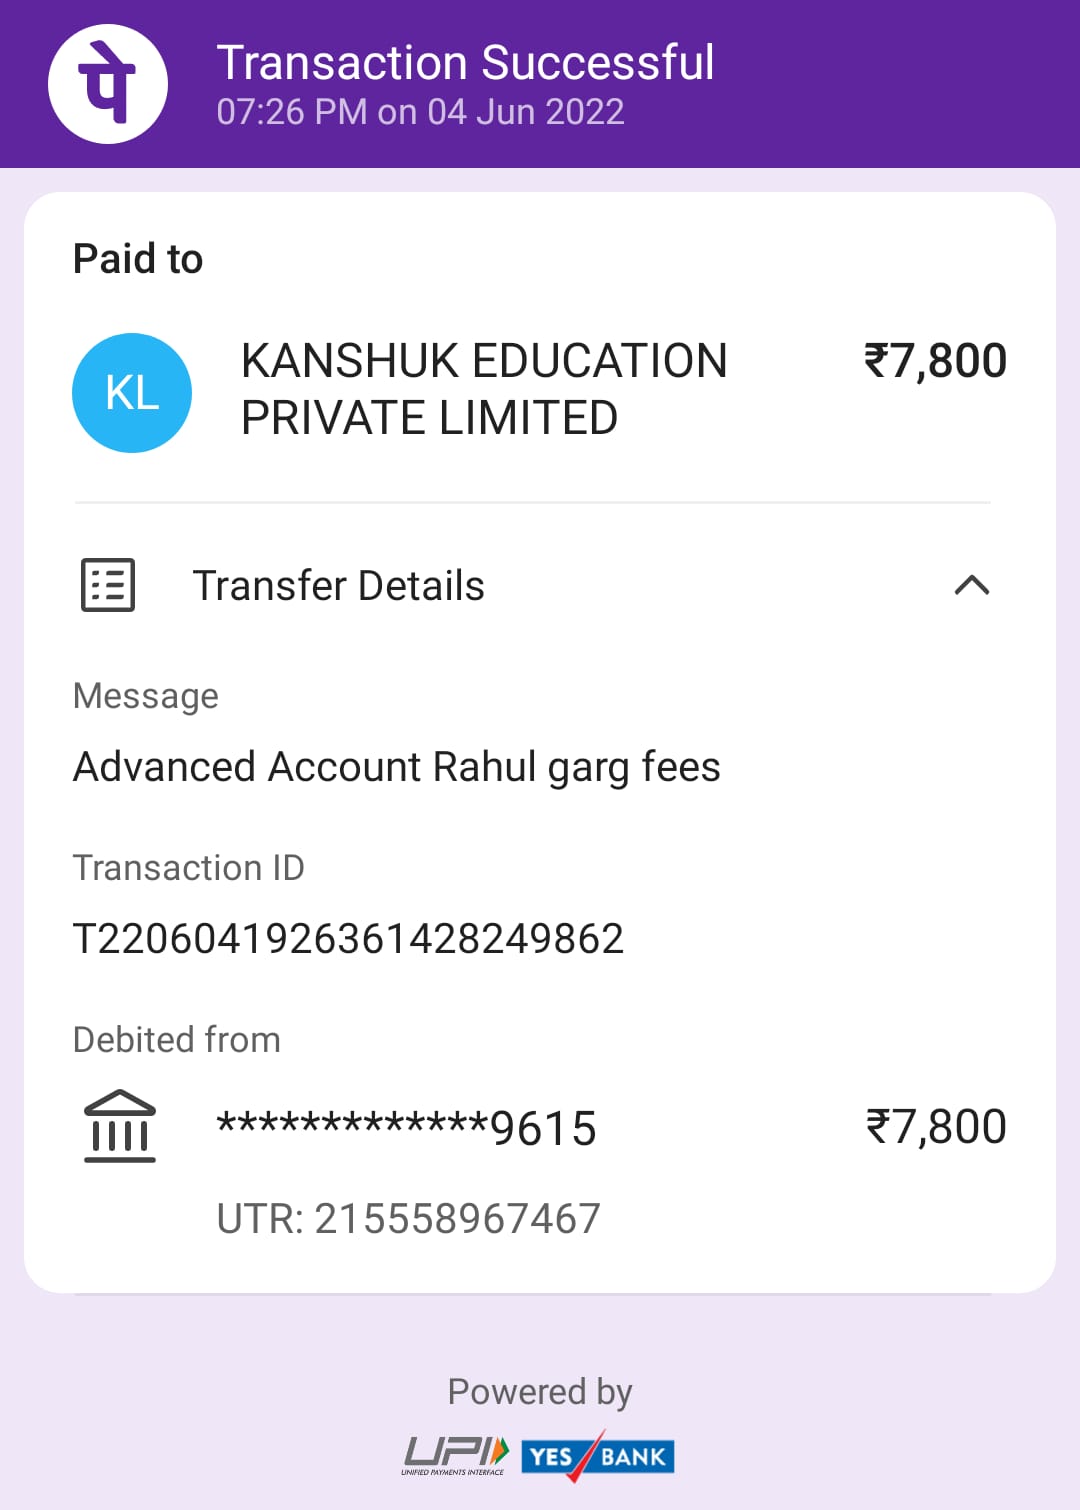Screen dimensions: 1080x1510
Task: Collapse the Transfer Details section chevron
Action: click(971, 585)
